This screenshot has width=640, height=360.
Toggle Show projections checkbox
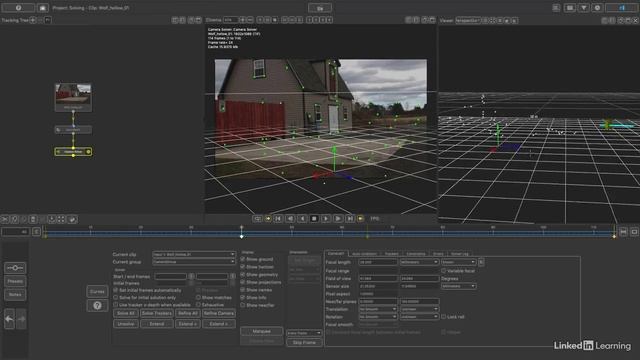pos(242,282)
